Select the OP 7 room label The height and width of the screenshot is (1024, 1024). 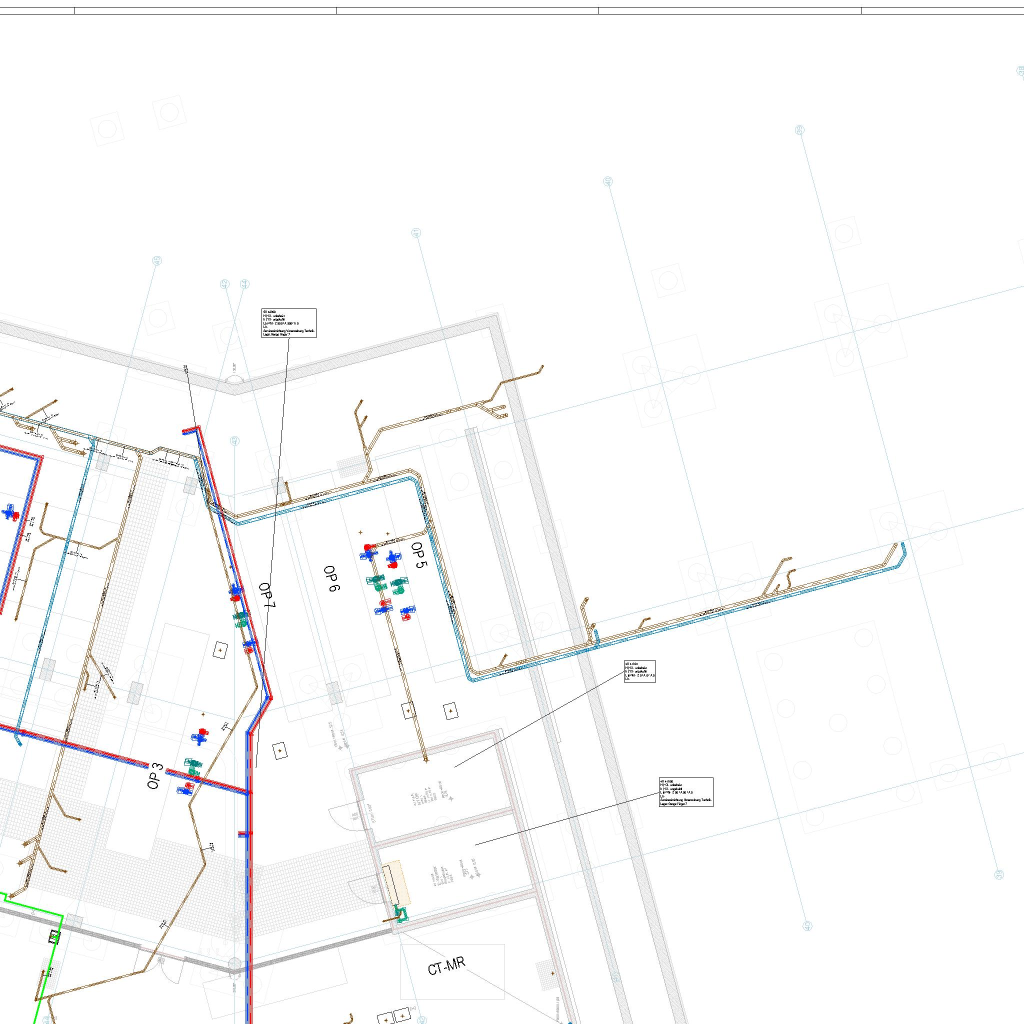coord(266,596)
